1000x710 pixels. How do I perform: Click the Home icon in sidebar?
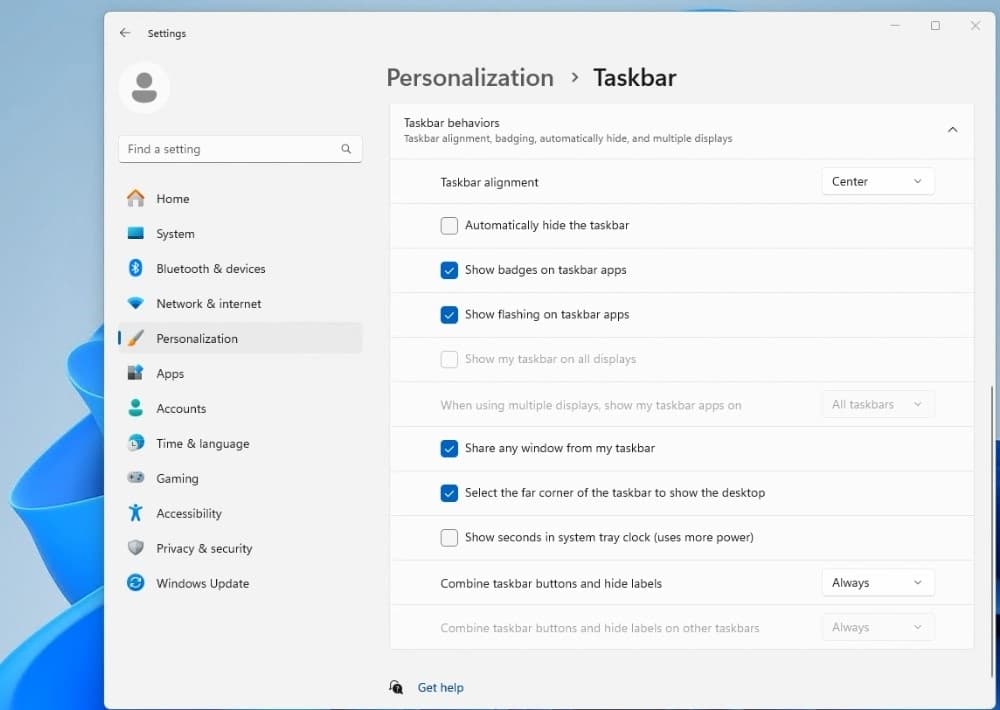[136, 199]
